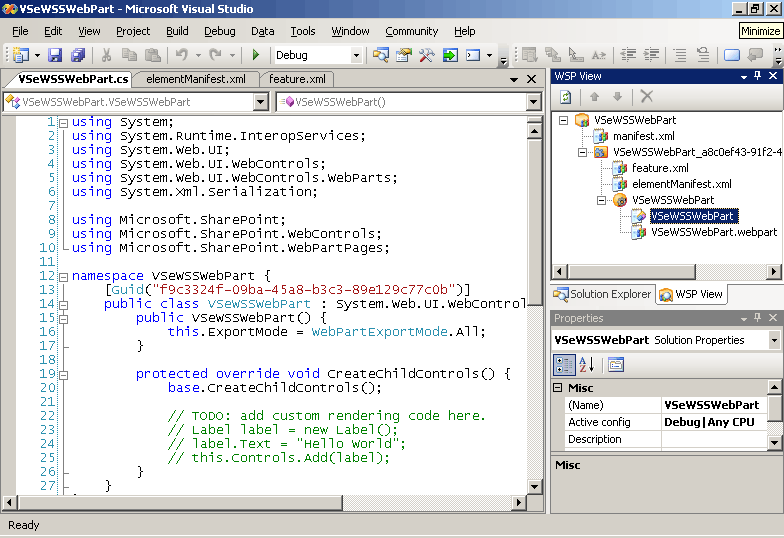Open Property Pages icon in Properties

616,365
